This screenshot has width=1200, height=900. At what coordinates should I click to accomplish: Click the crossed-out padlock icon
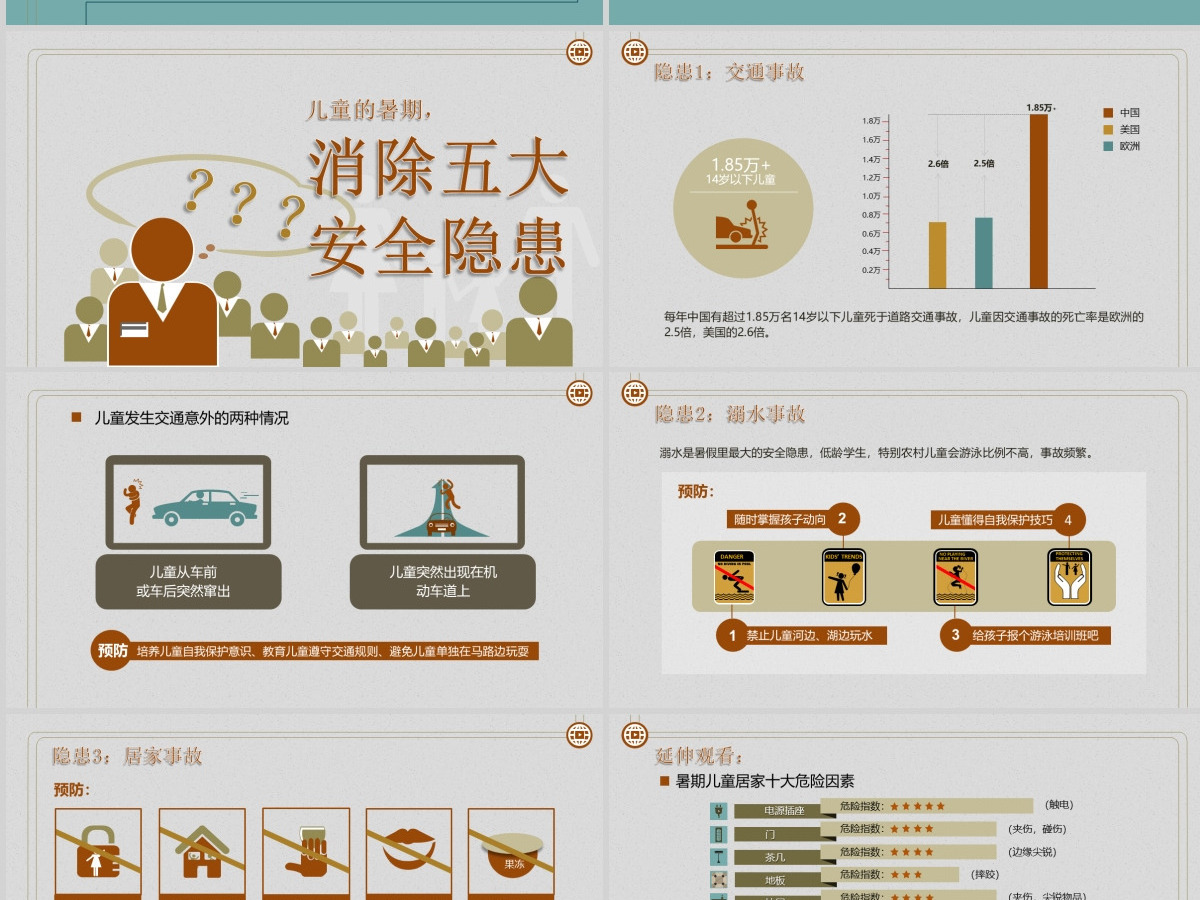[98, 853]
